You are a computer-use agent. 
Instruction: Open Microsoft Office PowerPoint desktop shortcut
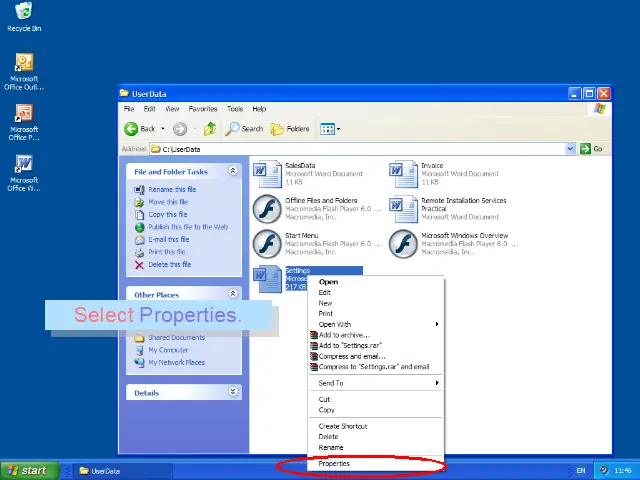coord(23,114)
